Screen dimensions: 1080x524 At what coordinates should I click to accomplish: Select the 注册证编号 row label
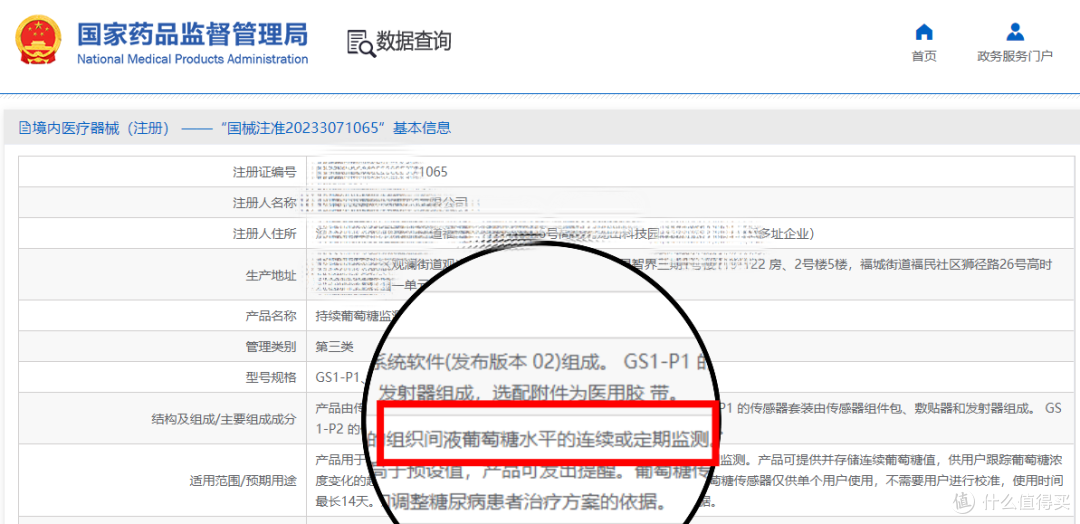(x=264, y=172)
